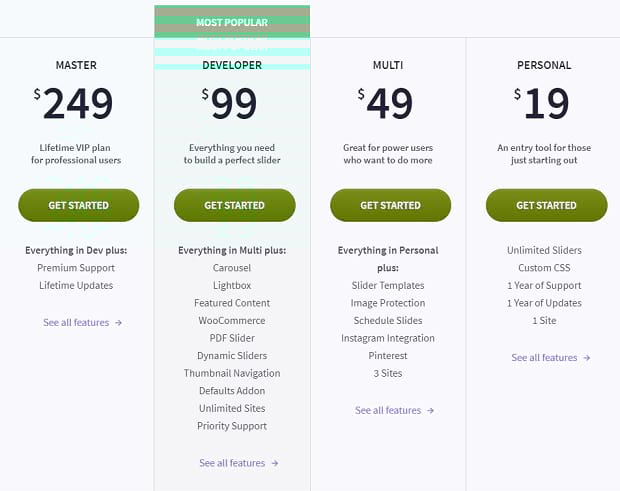Click the Instagram Integration feature text
The image size is (620, 491).
[x=388, y=338]
